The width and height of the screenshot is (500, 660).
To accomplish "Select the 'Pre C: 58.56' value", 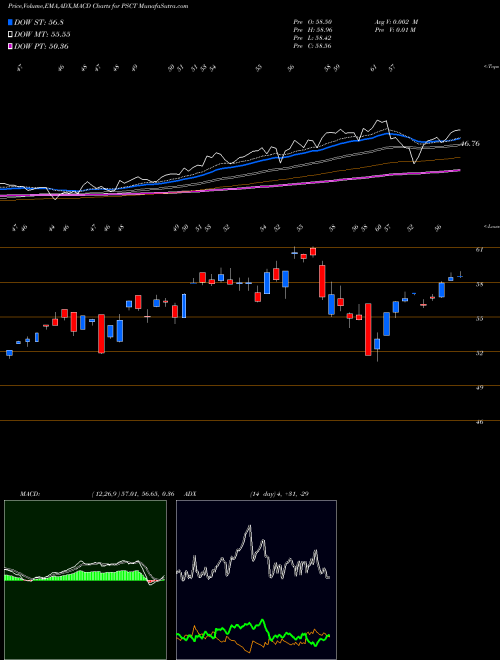I will pyautogui.click(x=313, y=46).
